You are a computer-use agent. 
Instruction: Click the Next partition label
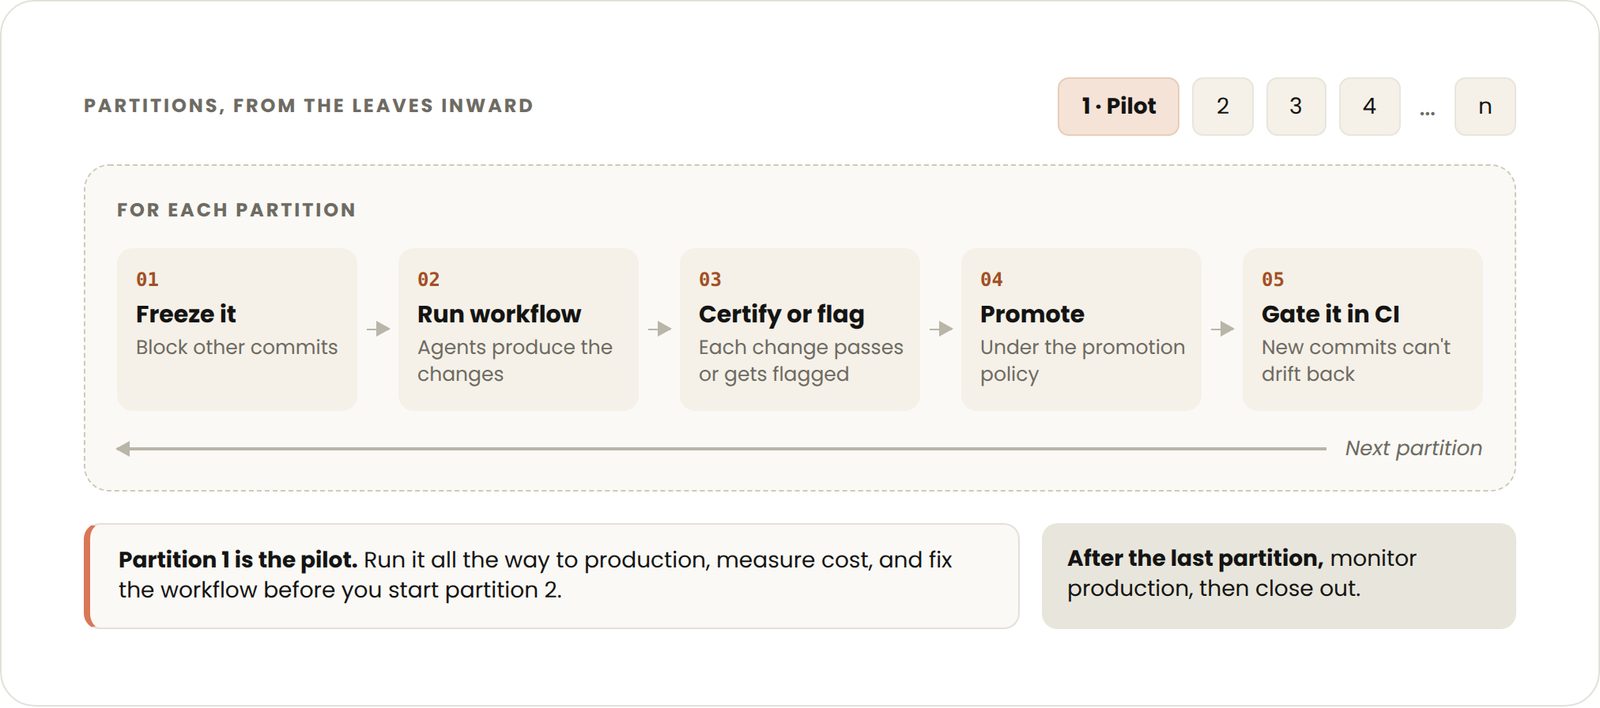click(1413, 448)
